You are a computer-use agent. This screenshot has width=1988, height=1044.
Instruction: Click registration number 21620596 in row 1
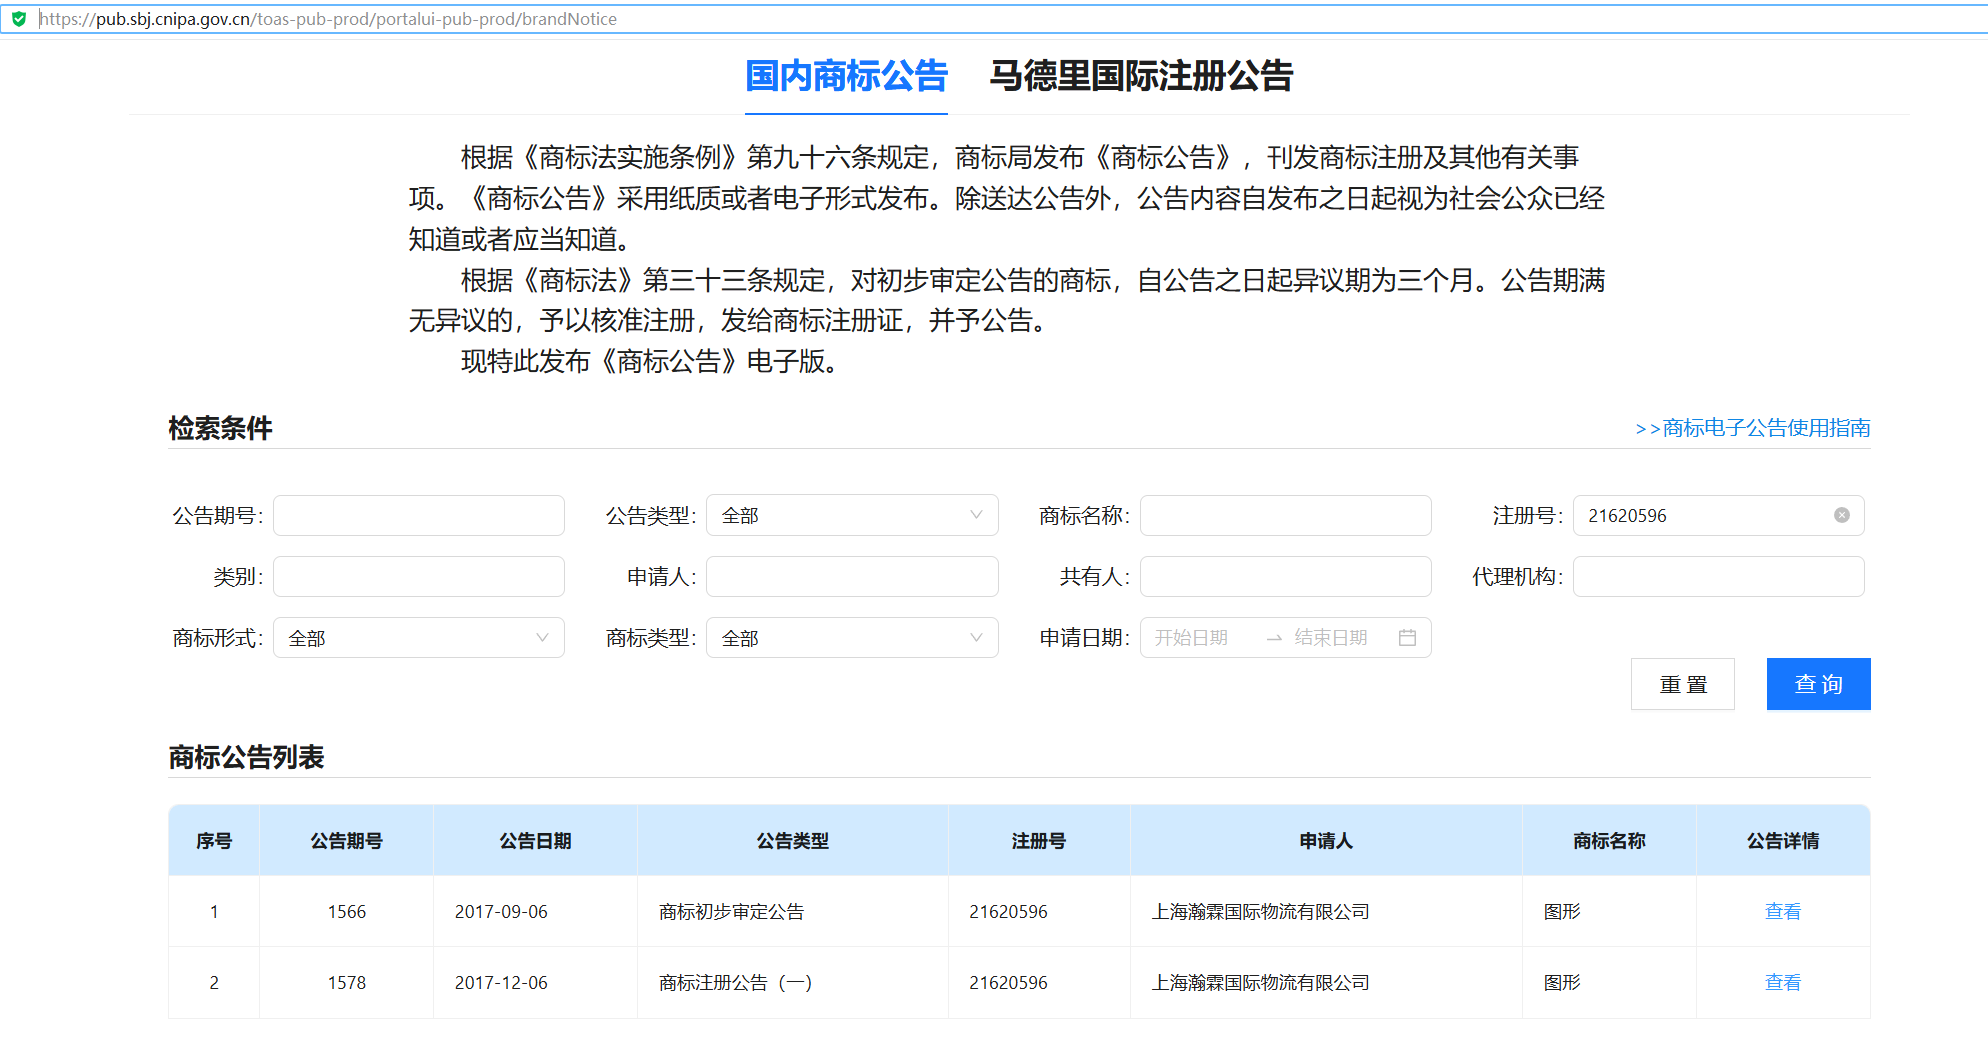coord(1008,911)
